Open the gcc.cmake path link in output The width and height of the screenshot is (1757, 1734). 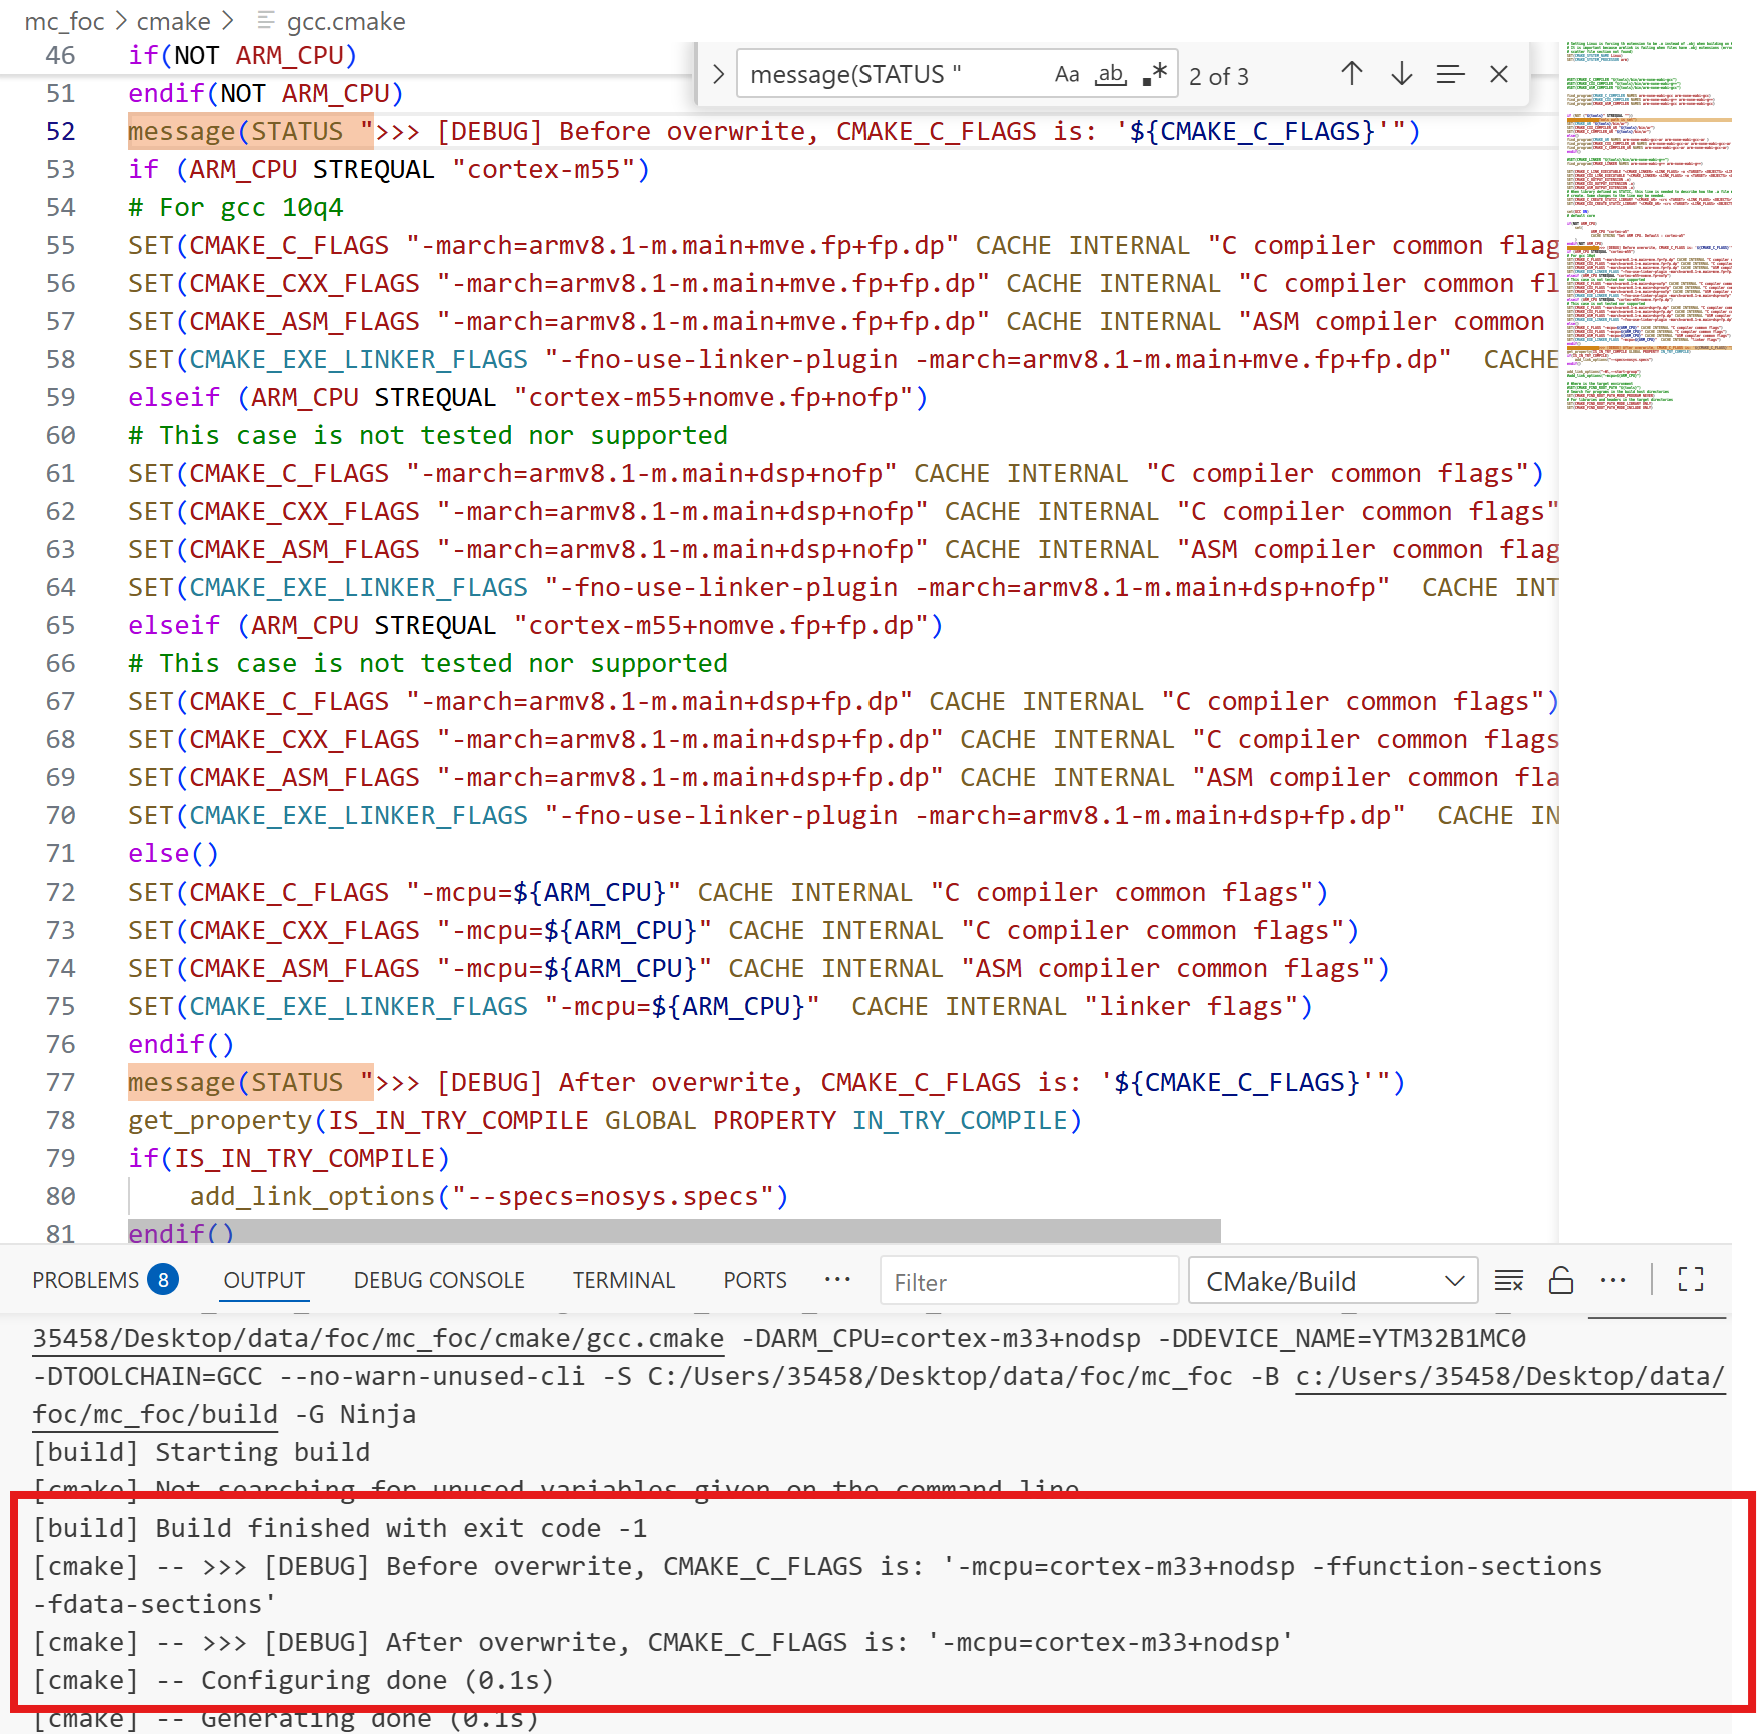[x=378, y=1339]
